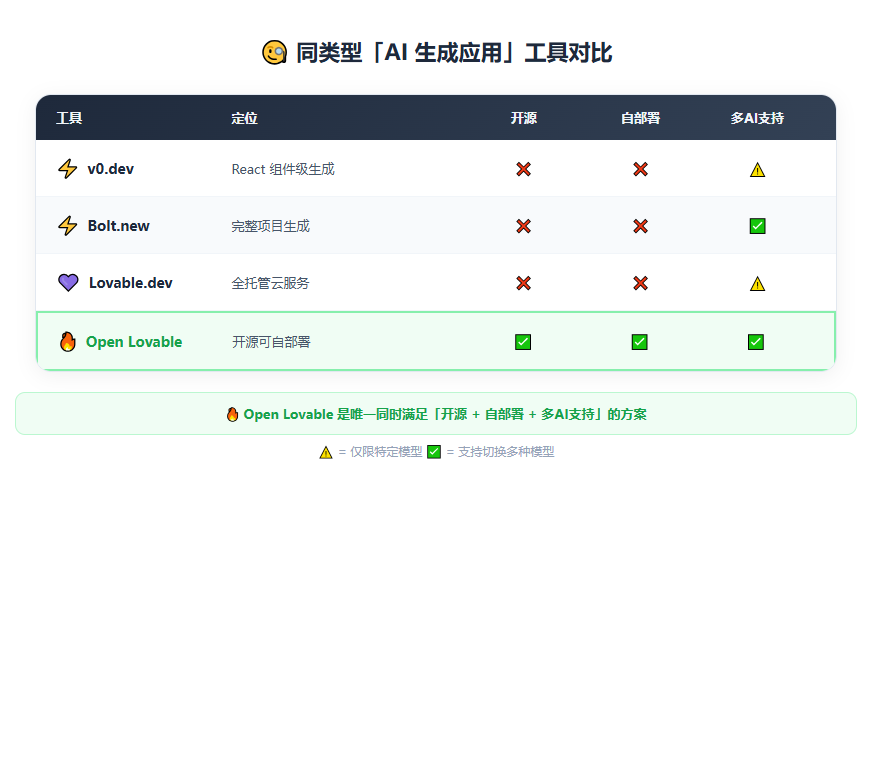Click the red cross under 自部署 for v0.dev
This screenshot has height=772, width=872.
[x=641, y=169]
